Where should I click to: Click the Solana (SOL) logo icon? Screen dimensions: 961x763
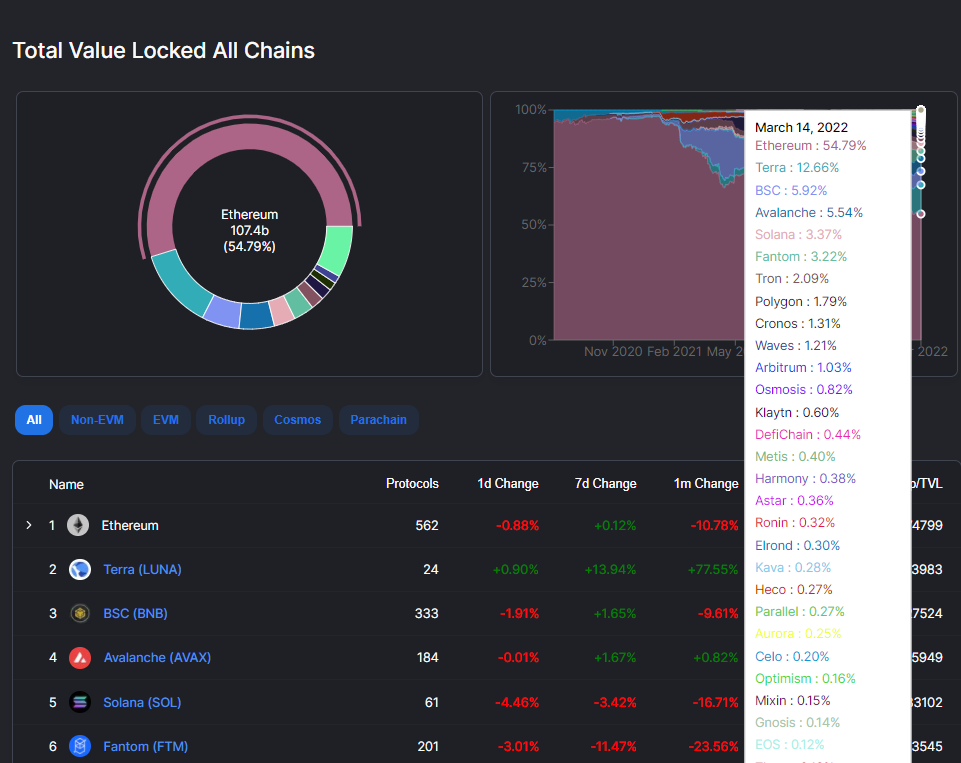pos(80,702)
